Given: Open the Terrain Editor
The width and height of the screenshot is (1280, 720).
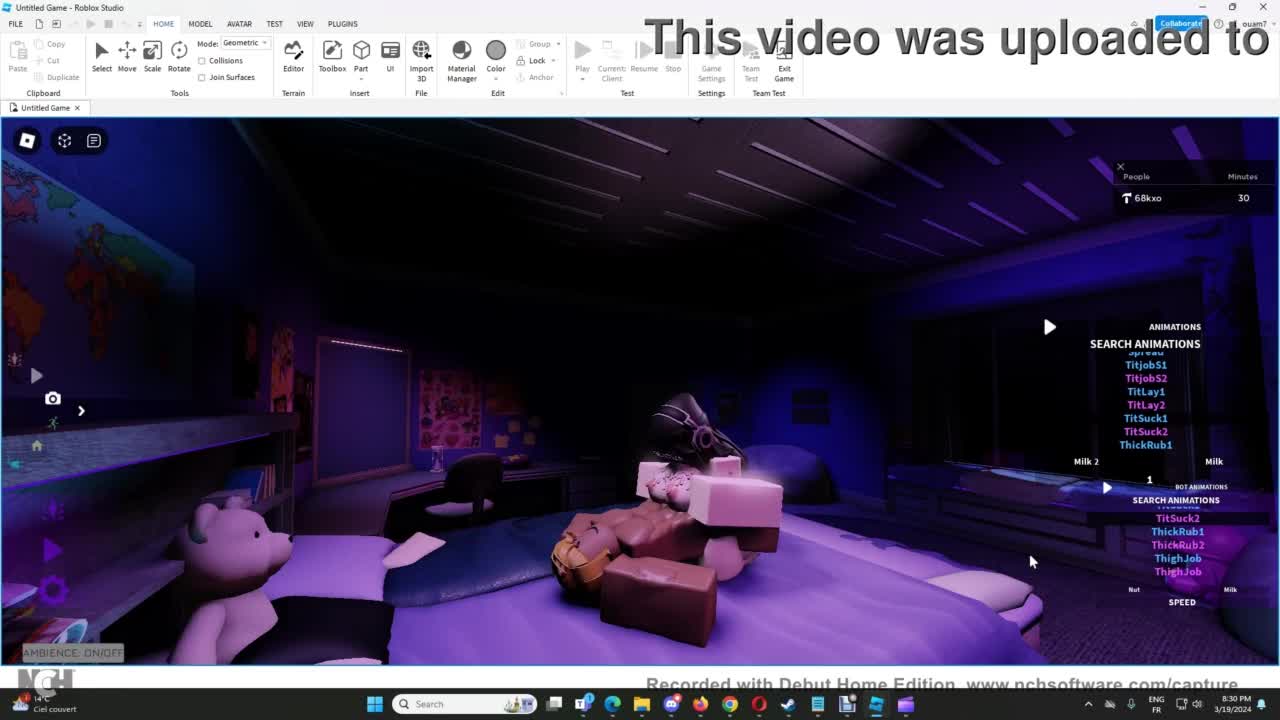Looking at the screenshot, I should coord(293,56).
